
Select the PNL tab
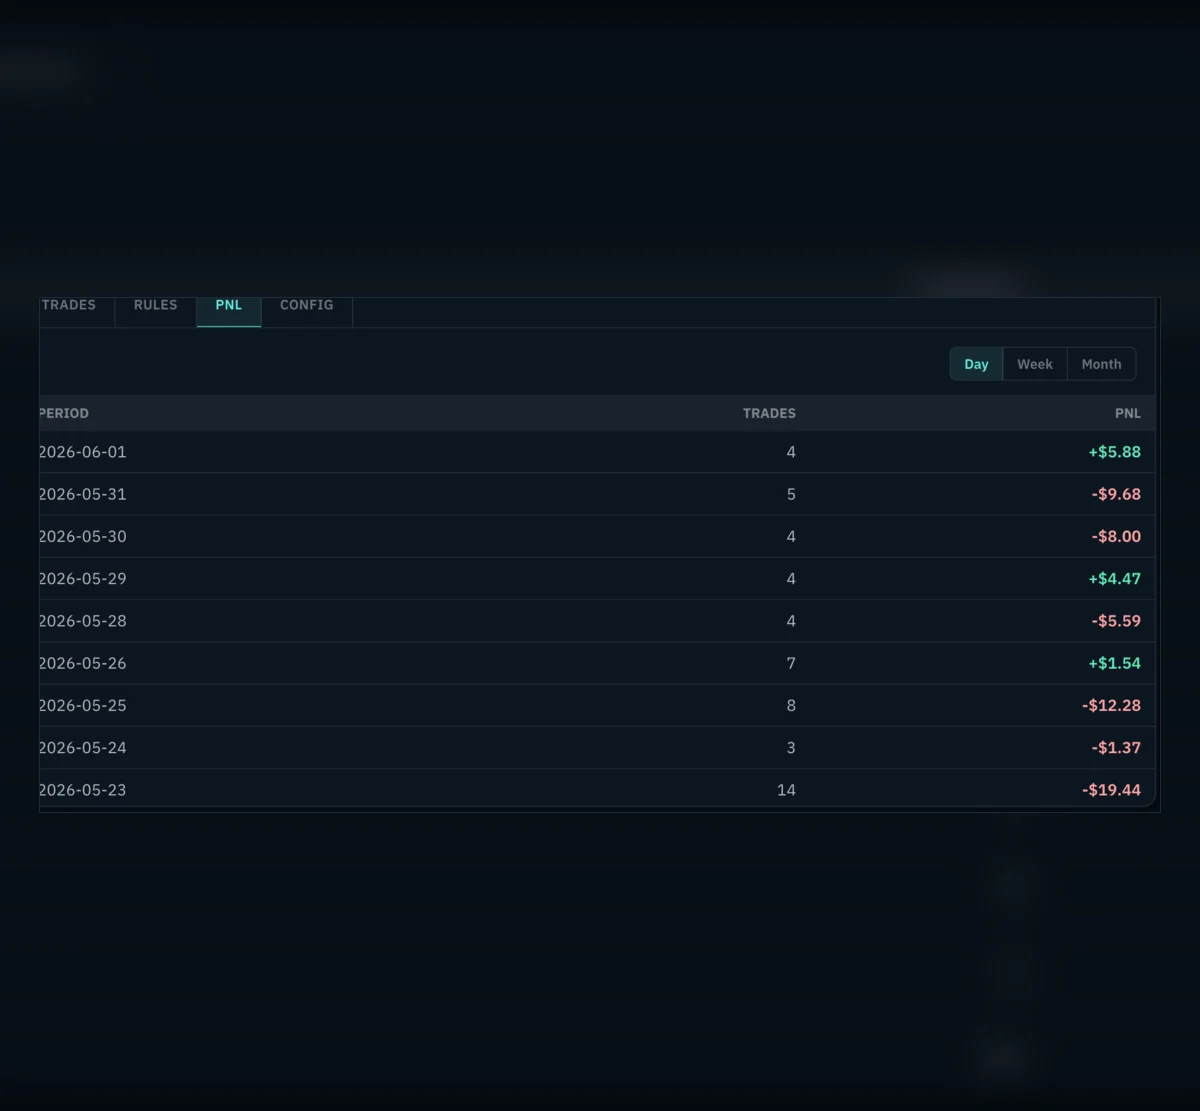click(229, 311)
